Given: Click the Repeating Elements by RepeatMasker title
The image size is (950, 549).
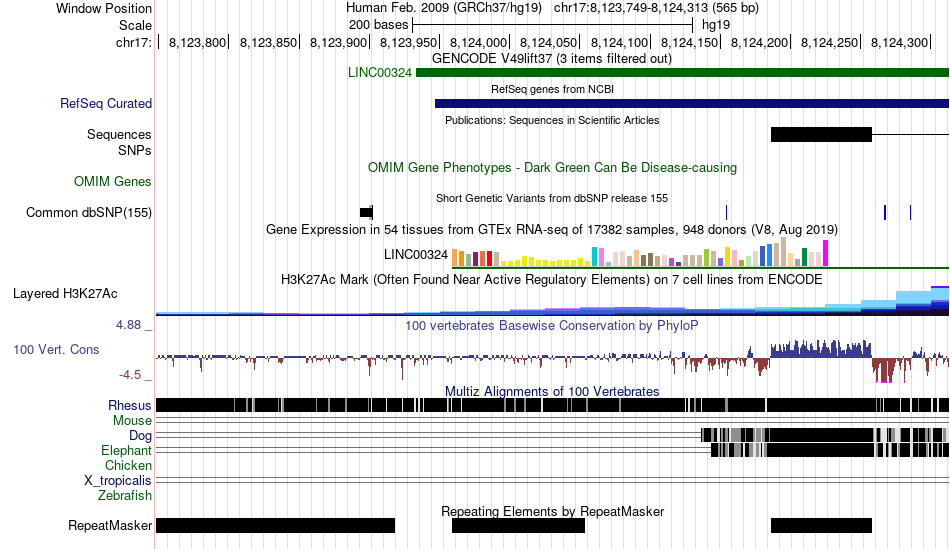Looking at the screenshot, I should tap(553, 511).
